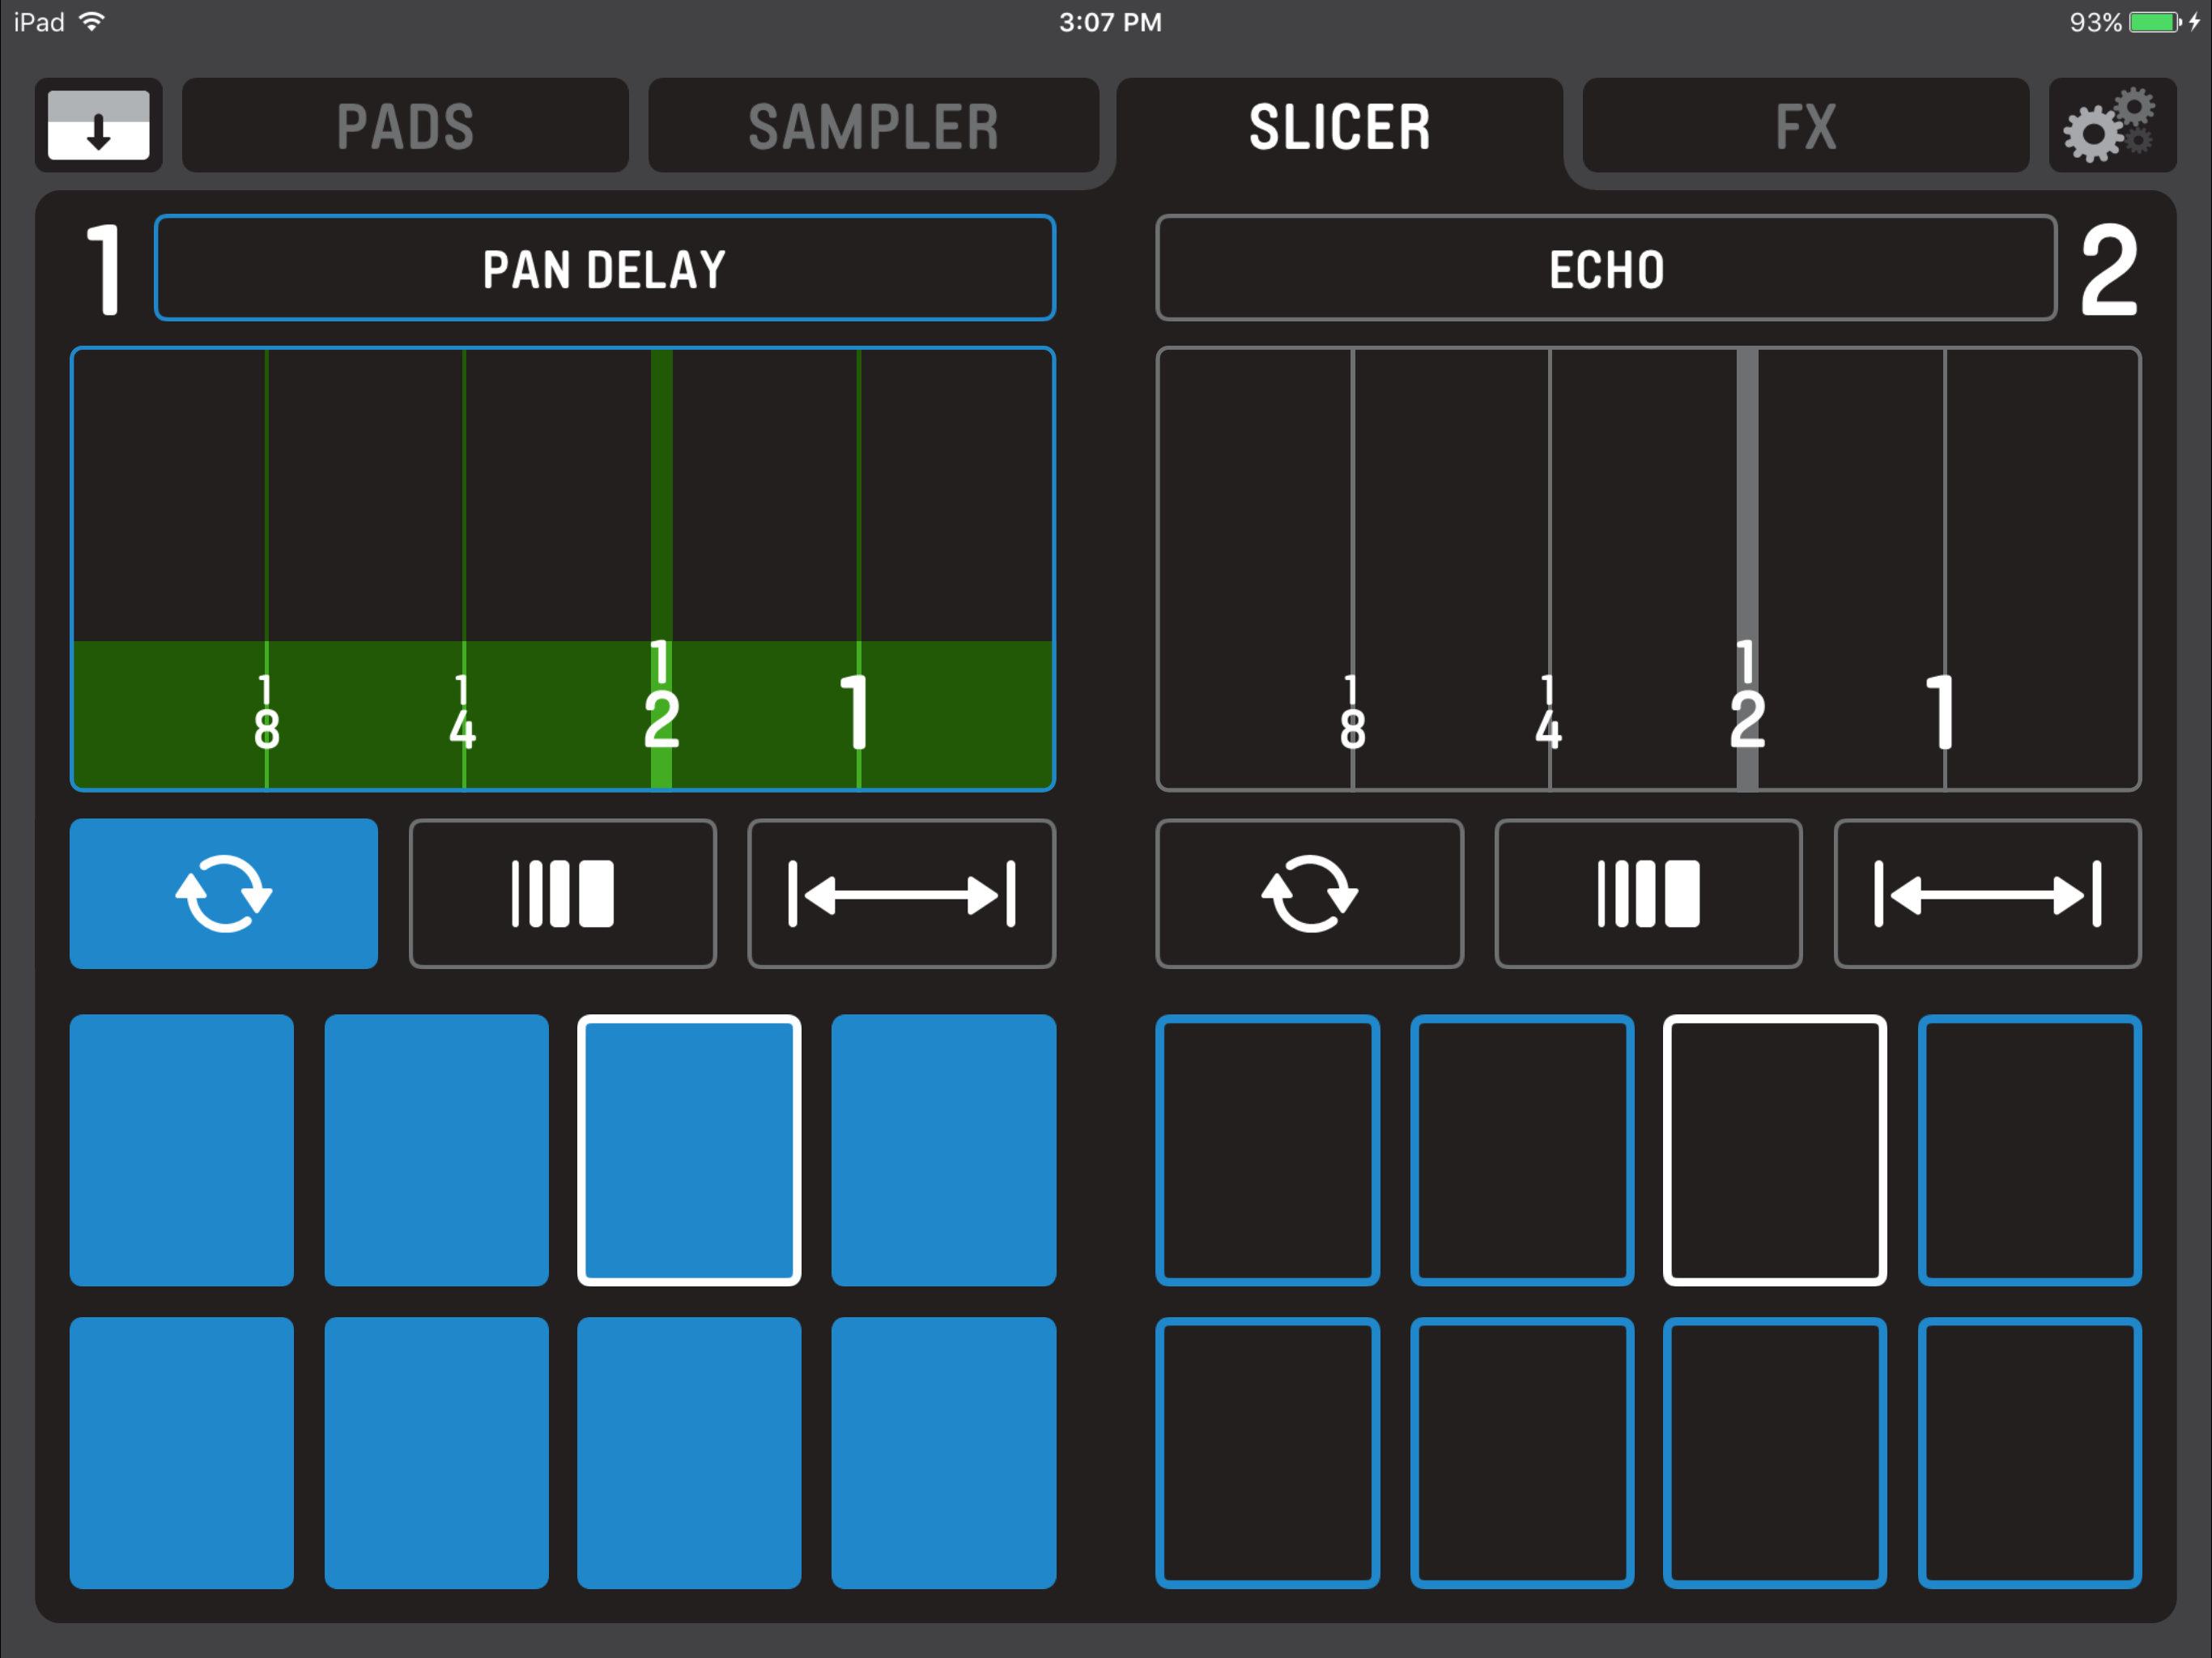Open the PAN DELAY effect selector
This screenshot has height=1658, width=2212.
(x=604, y=268)
